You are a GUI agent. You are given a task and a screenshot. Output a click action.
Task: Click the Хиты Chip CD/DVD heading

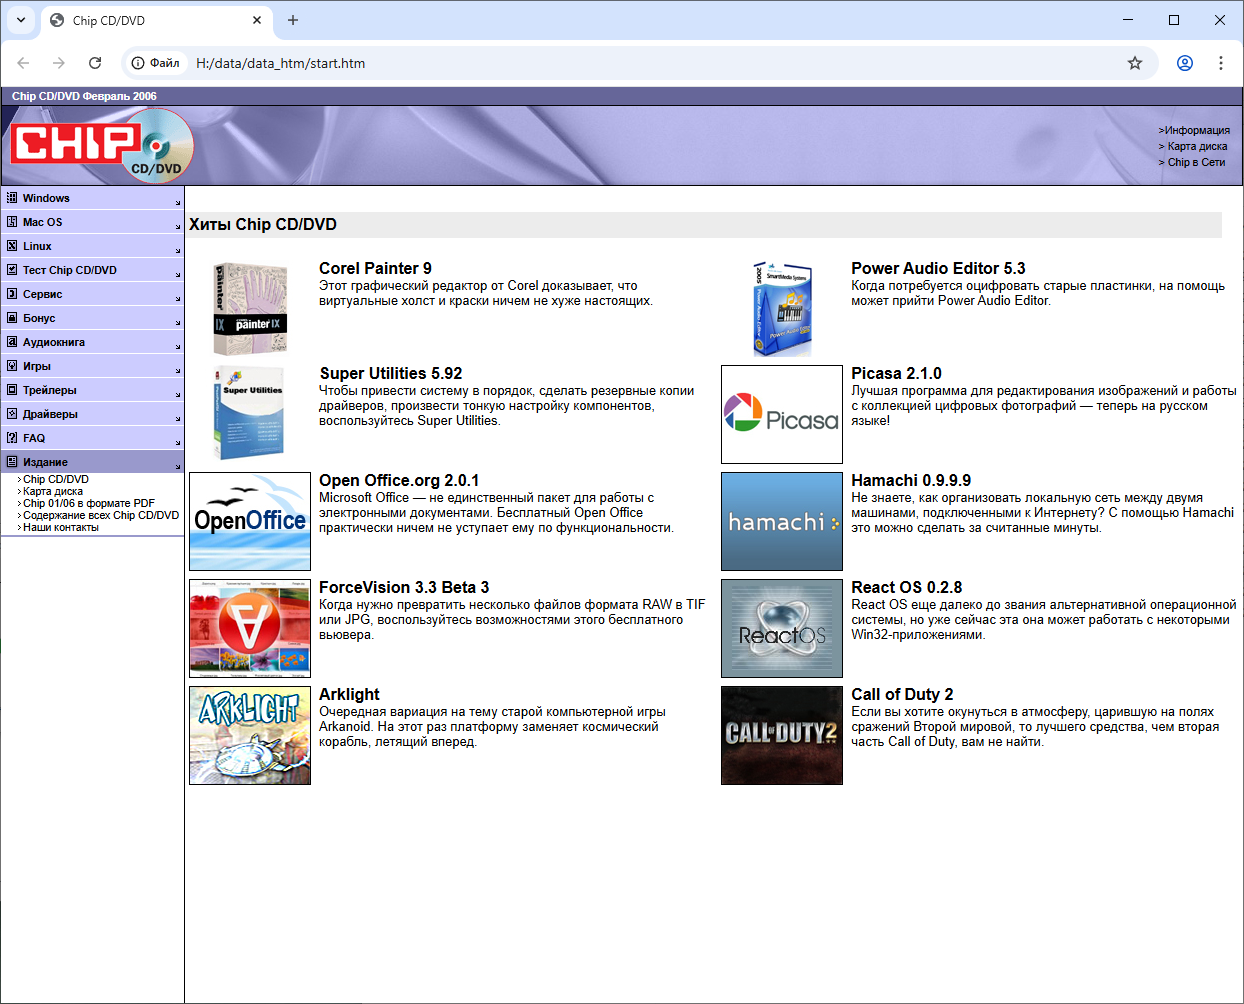[x=263, y=224]
